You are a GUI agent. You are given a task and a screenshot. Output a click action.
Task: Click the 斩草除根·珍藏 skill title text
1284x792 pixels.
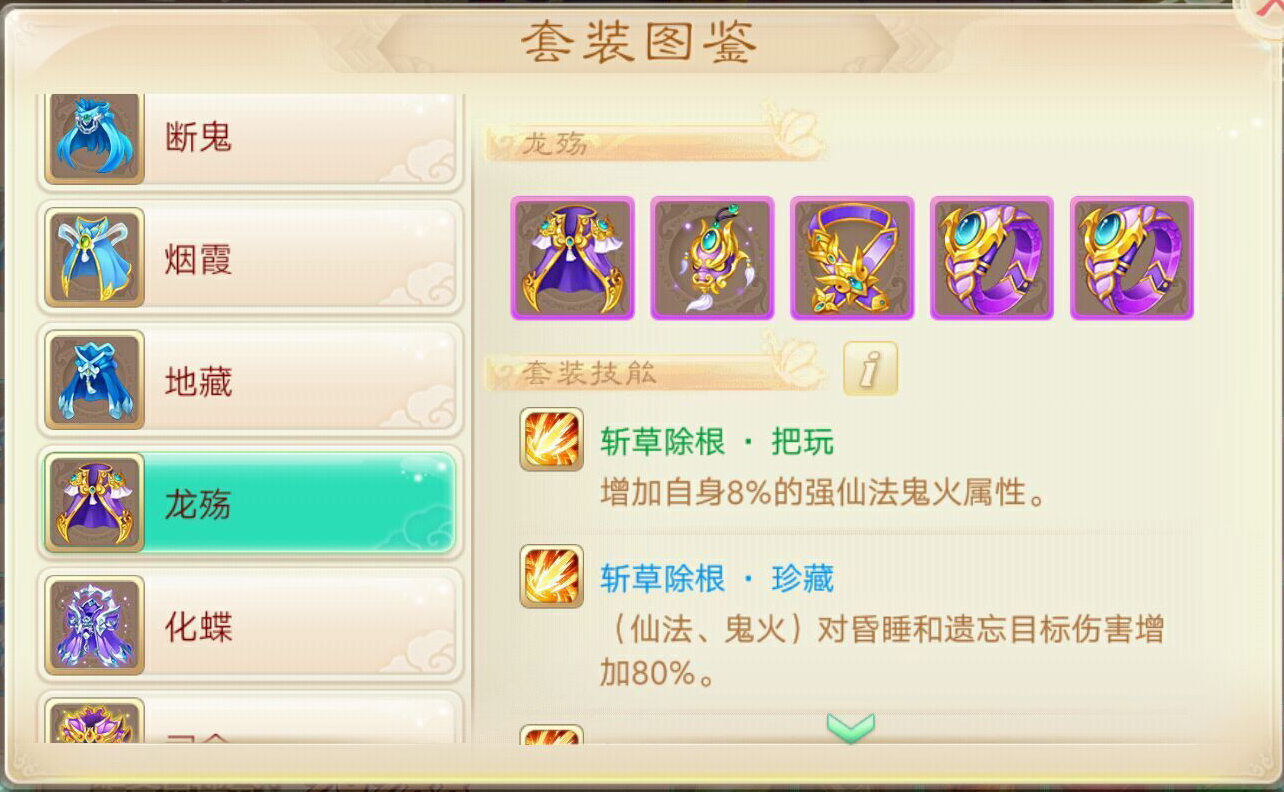[717, 579]
